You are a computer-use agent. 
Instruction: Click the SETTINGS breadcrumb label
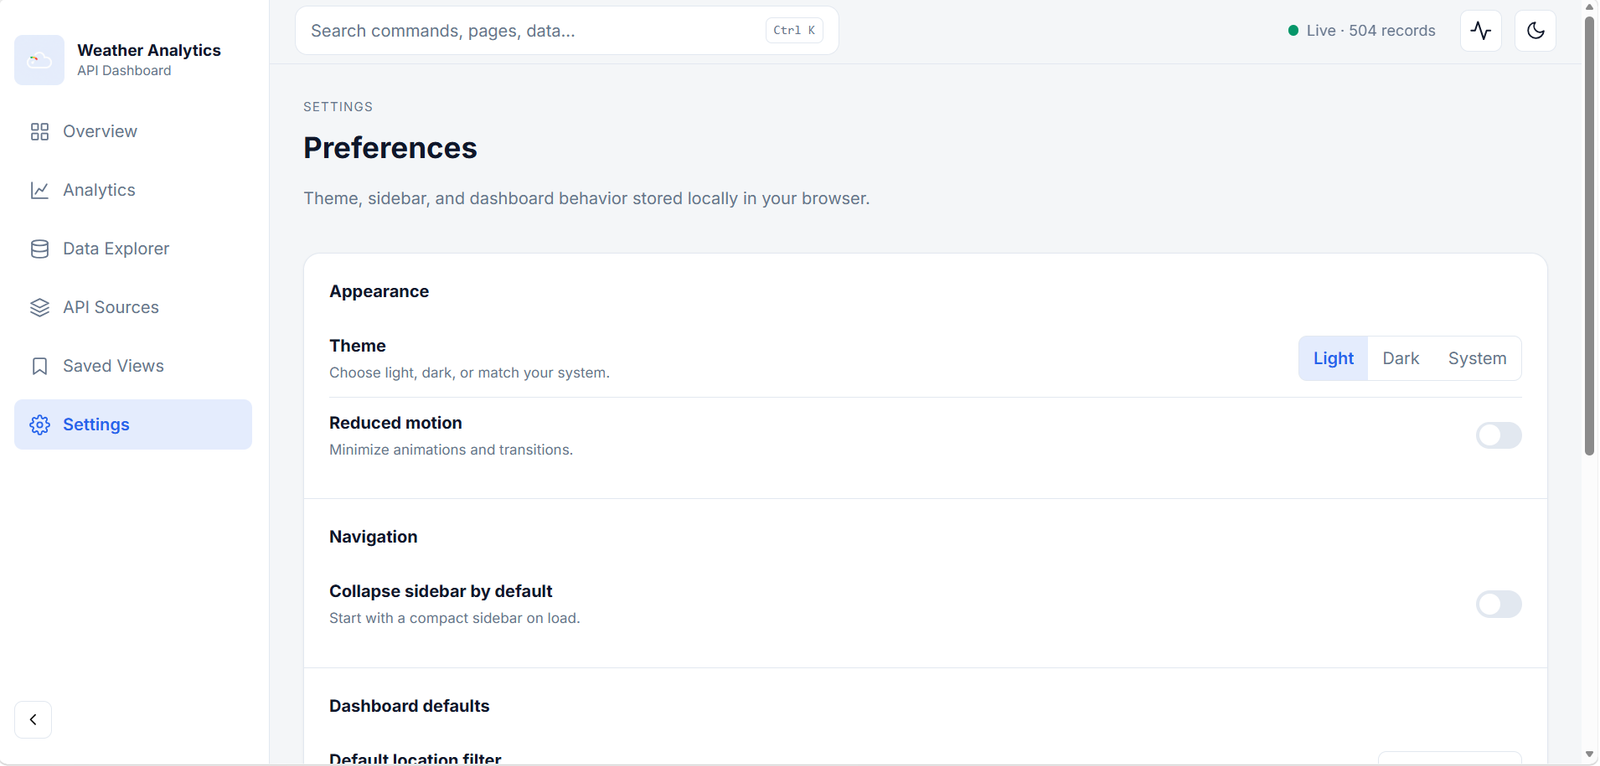(338, 107)
